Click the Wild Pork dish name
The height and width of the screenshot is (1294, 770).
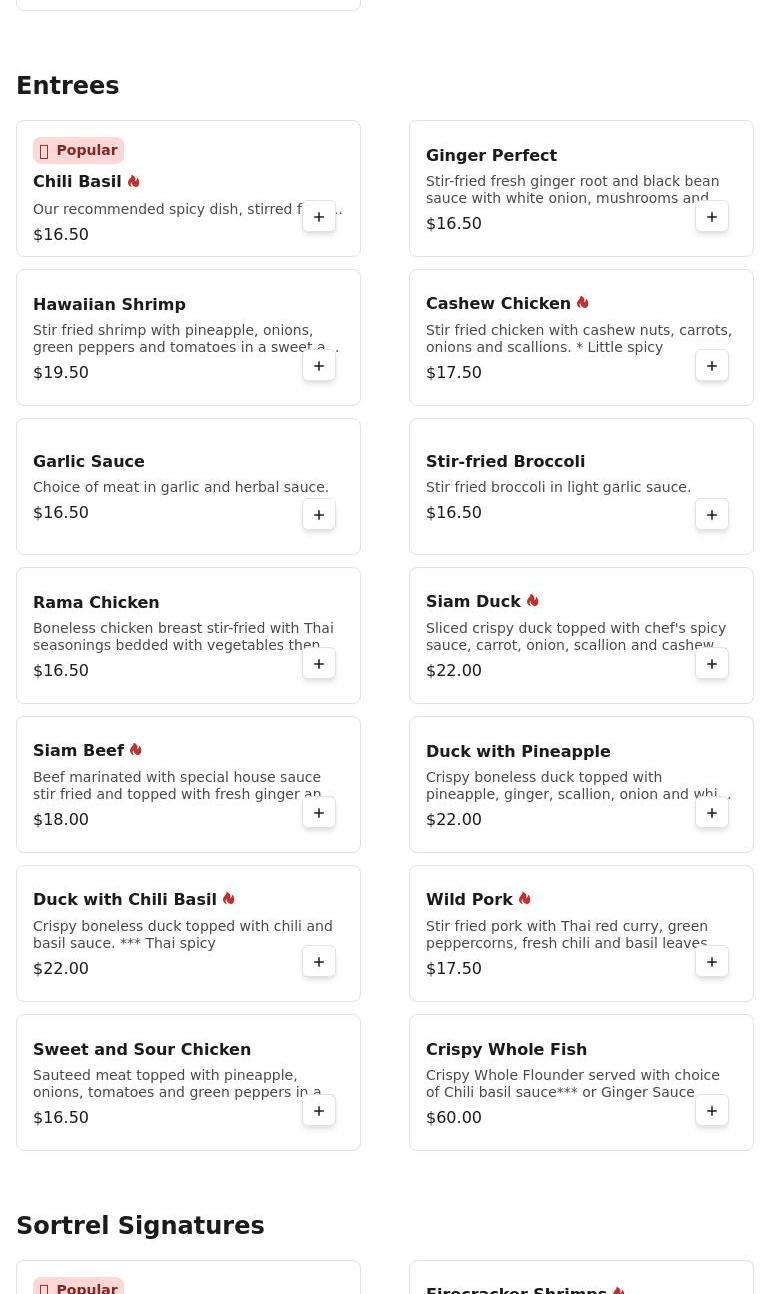(x=469, y=900)
